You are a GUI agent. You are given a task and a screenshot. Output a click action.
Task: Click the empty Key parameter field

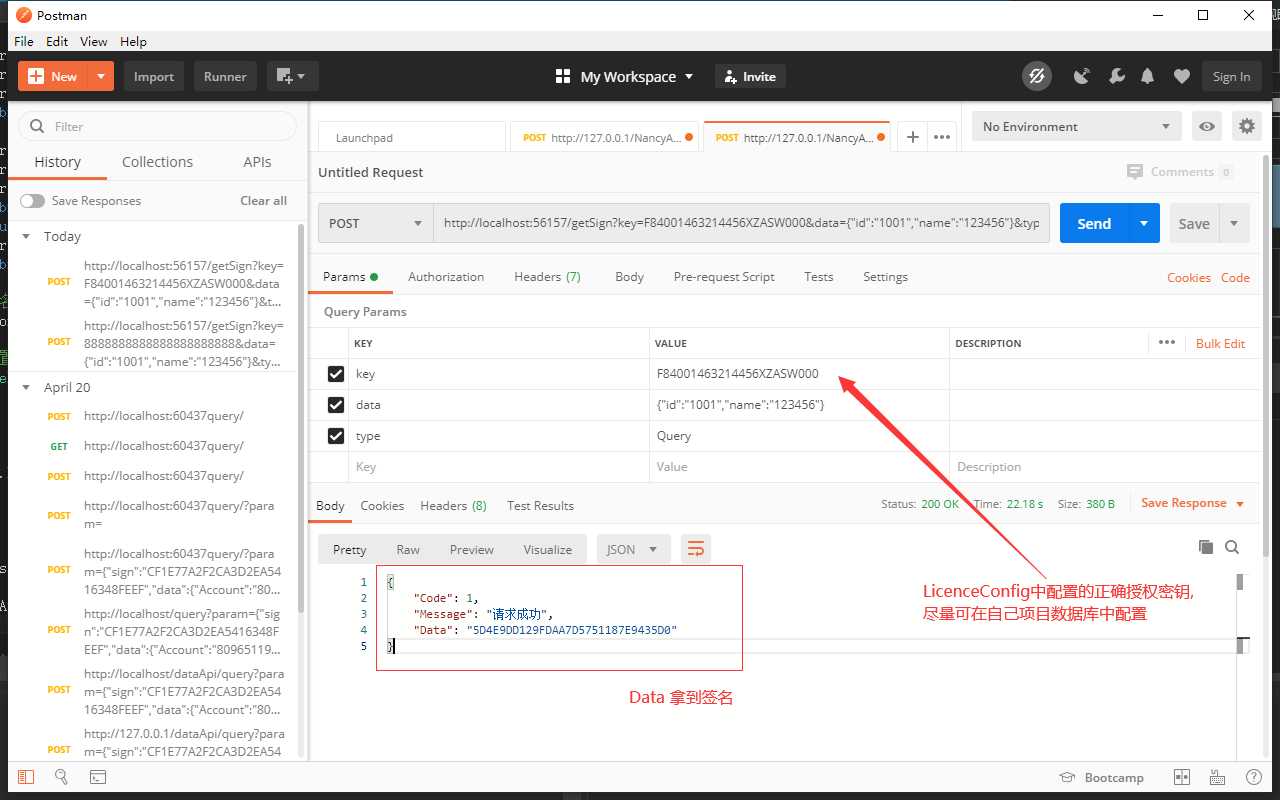click(x=498, y=467)
